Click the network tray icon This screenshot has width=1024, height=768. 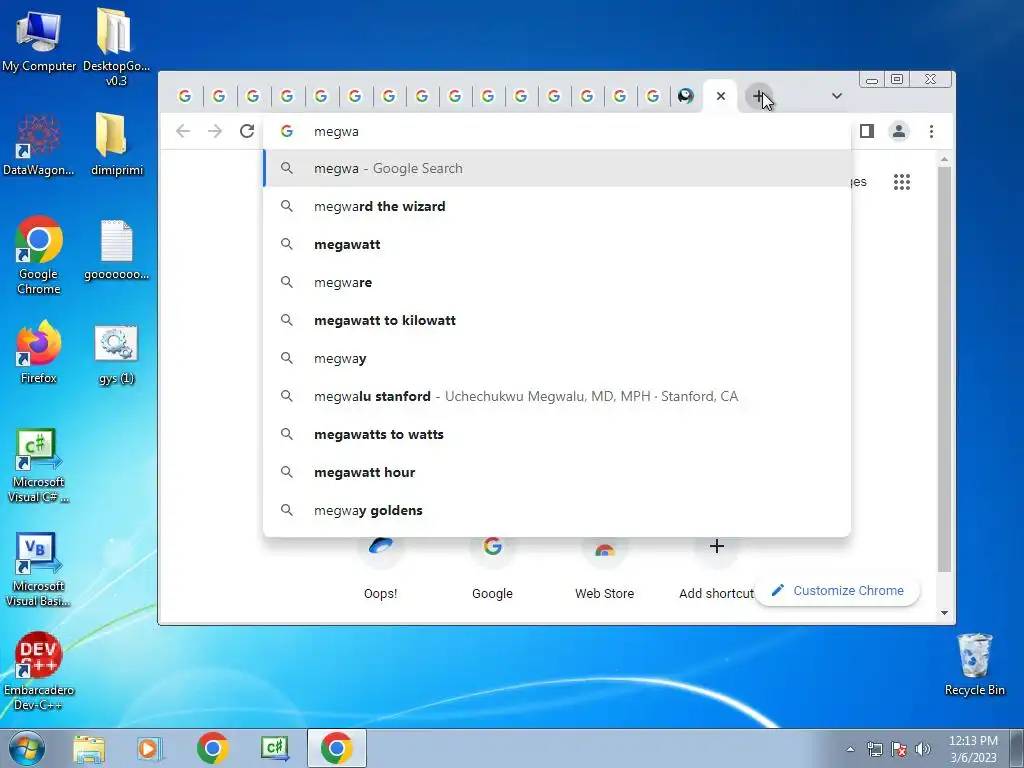click(874, 749)
